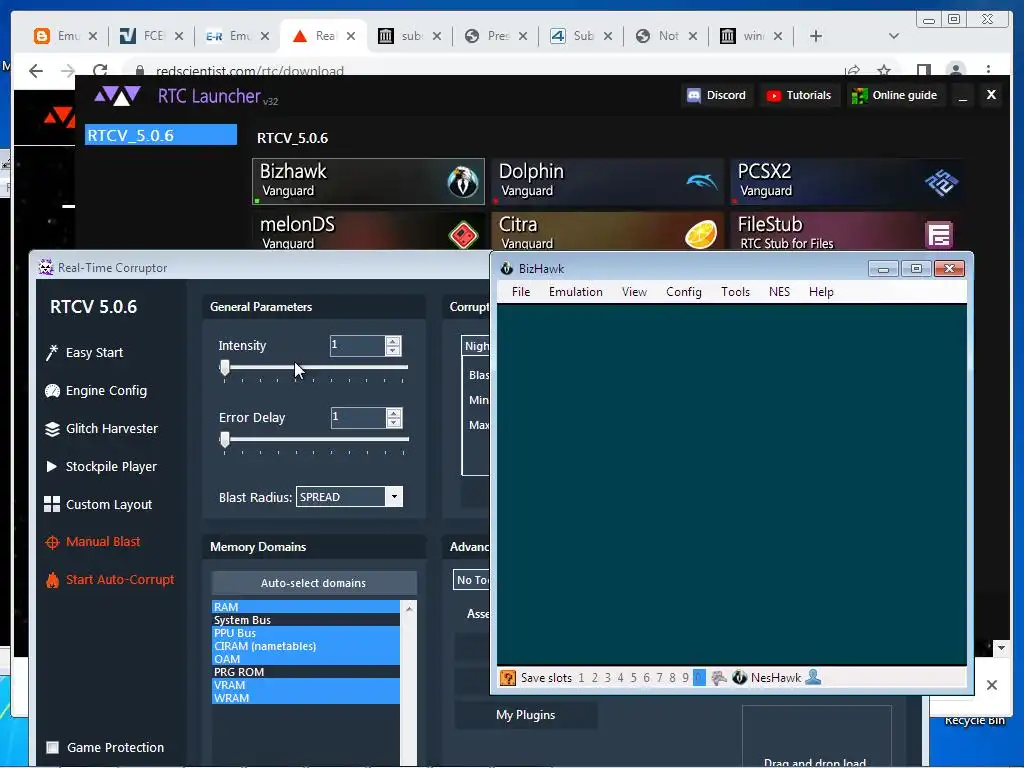
Task: Bookmark this page with star icon
Action: 884,71
